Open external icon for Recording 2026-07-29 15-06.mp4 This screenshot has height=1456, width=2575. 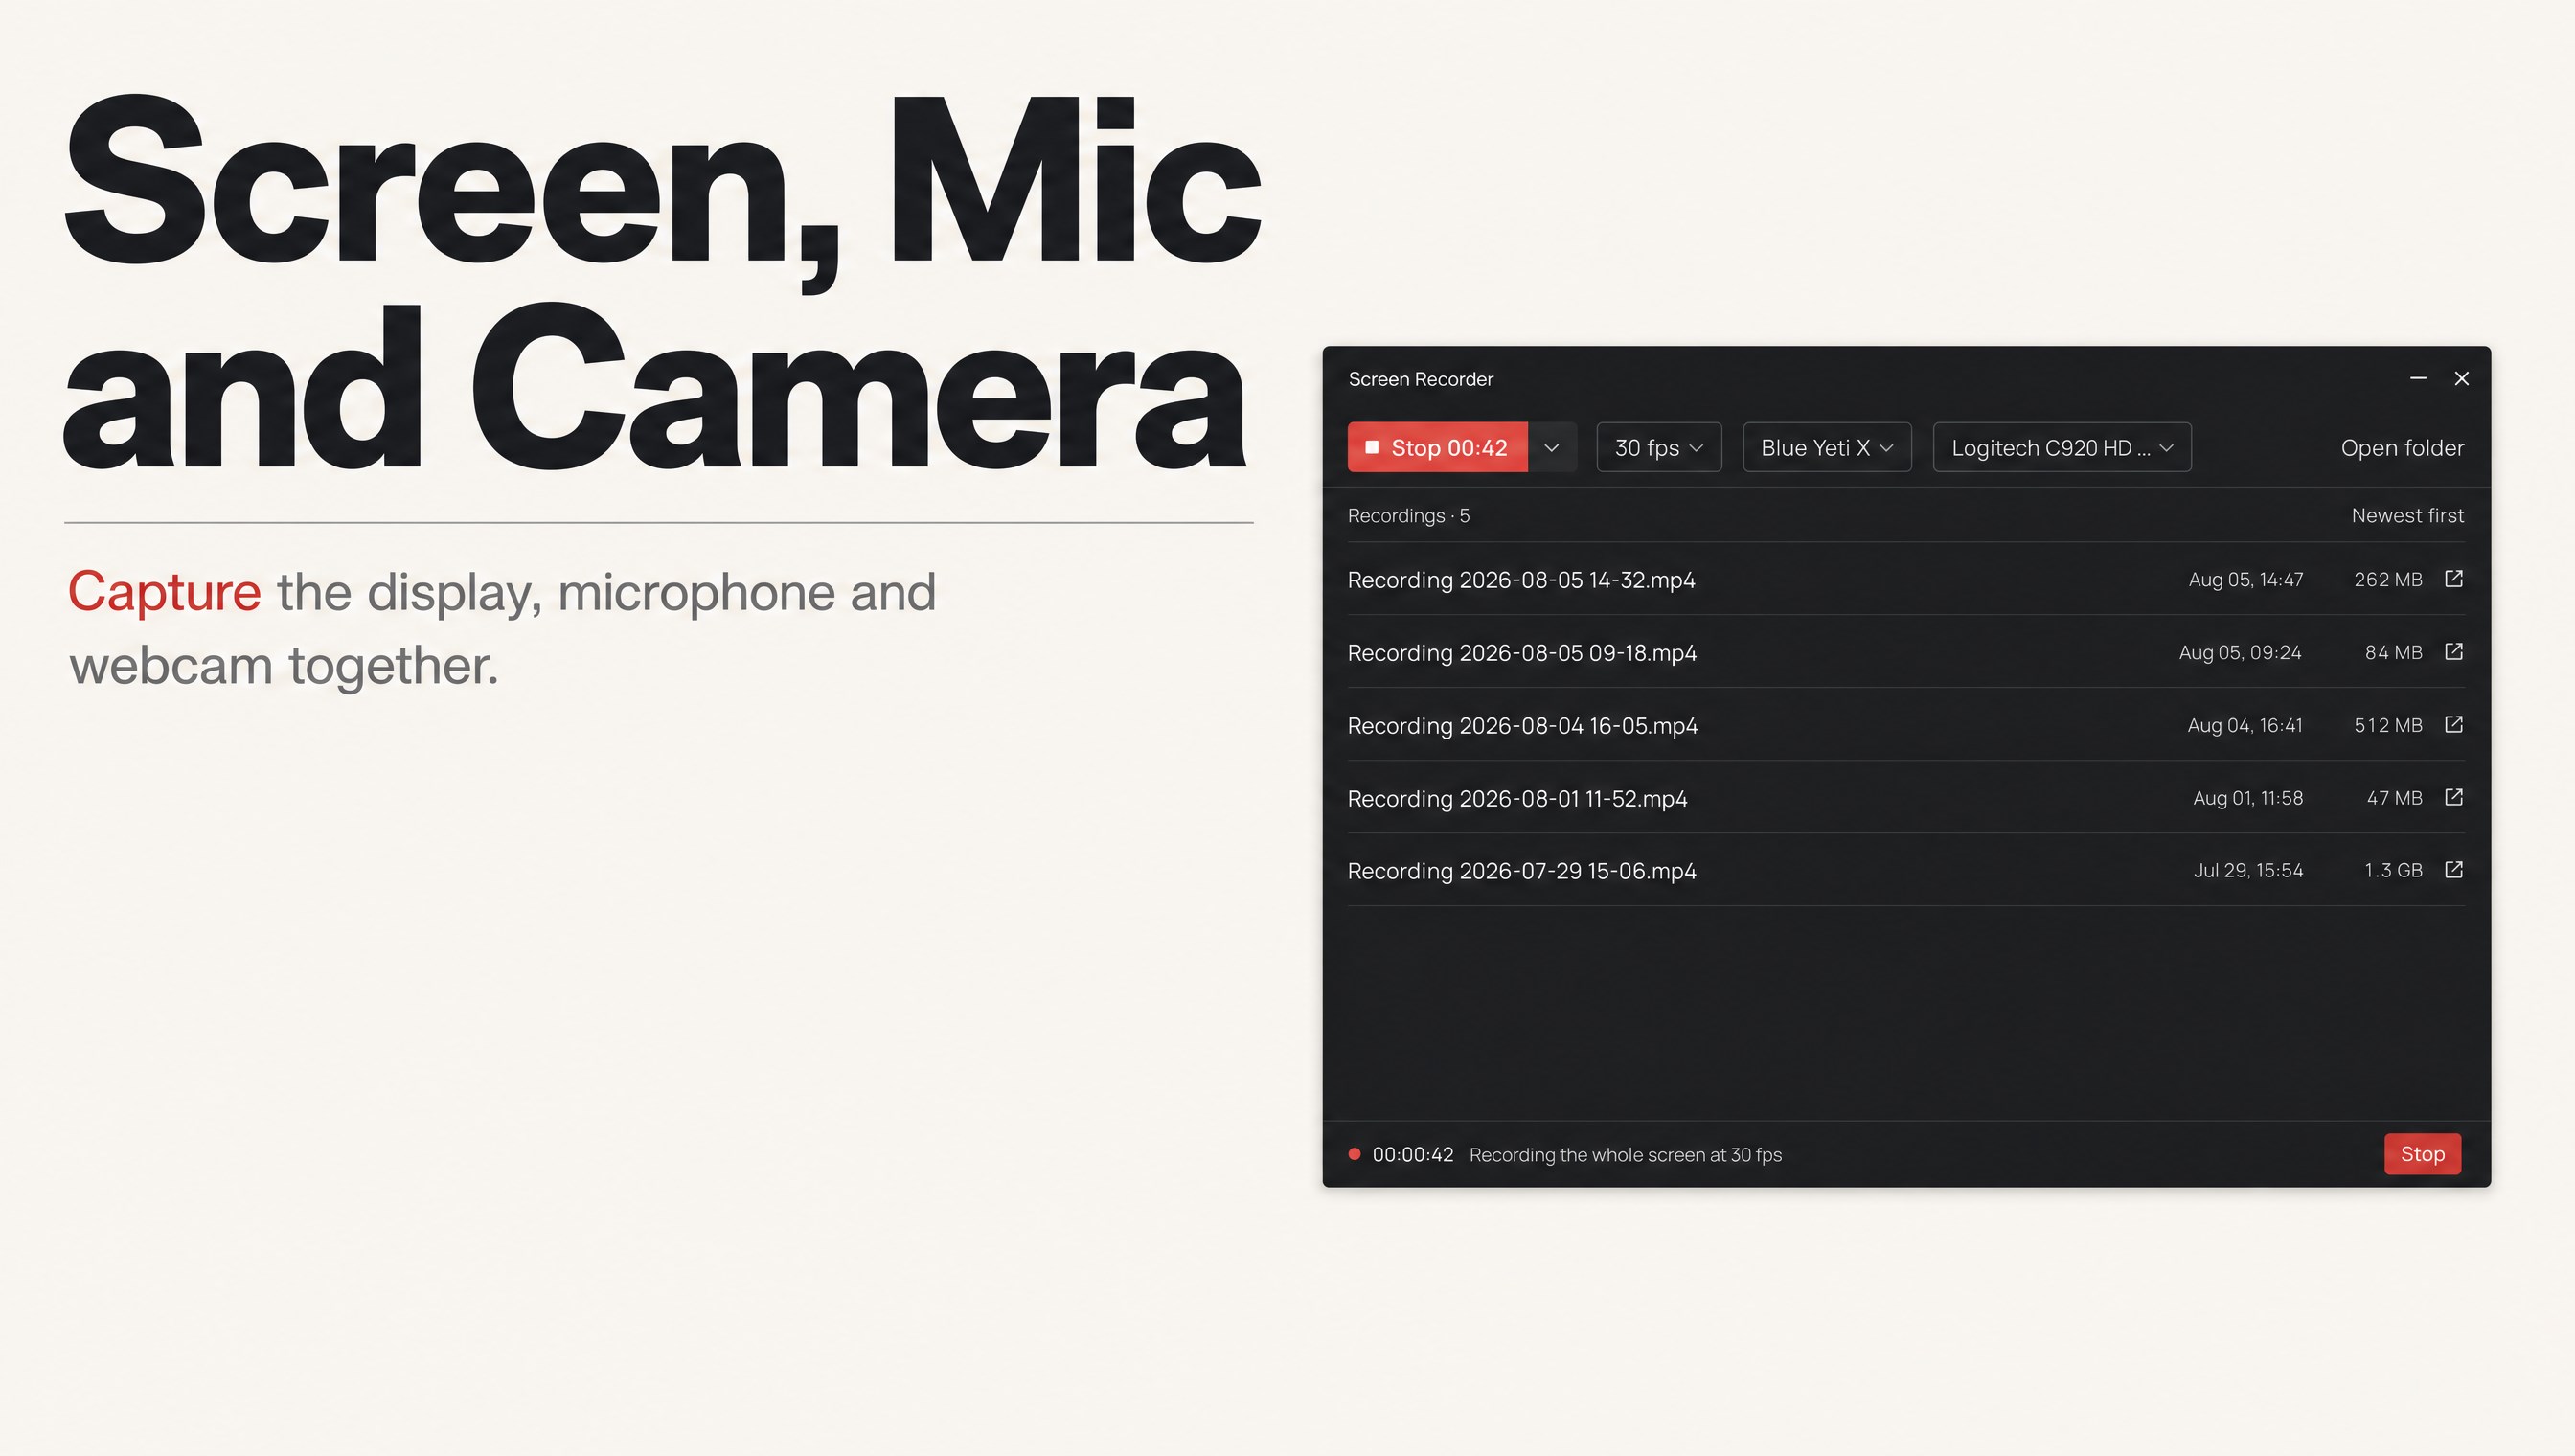point(2453,870)
